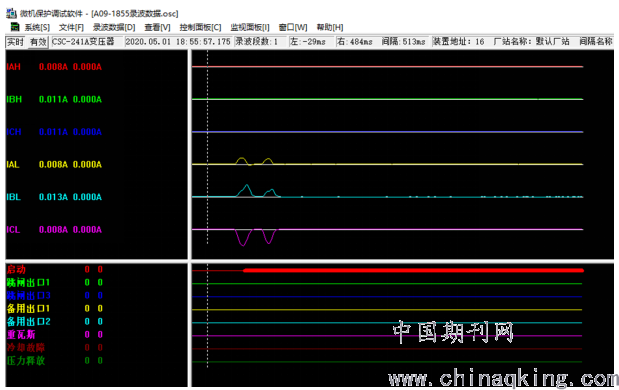Click the red 启动 signal bar

(413, 270)
